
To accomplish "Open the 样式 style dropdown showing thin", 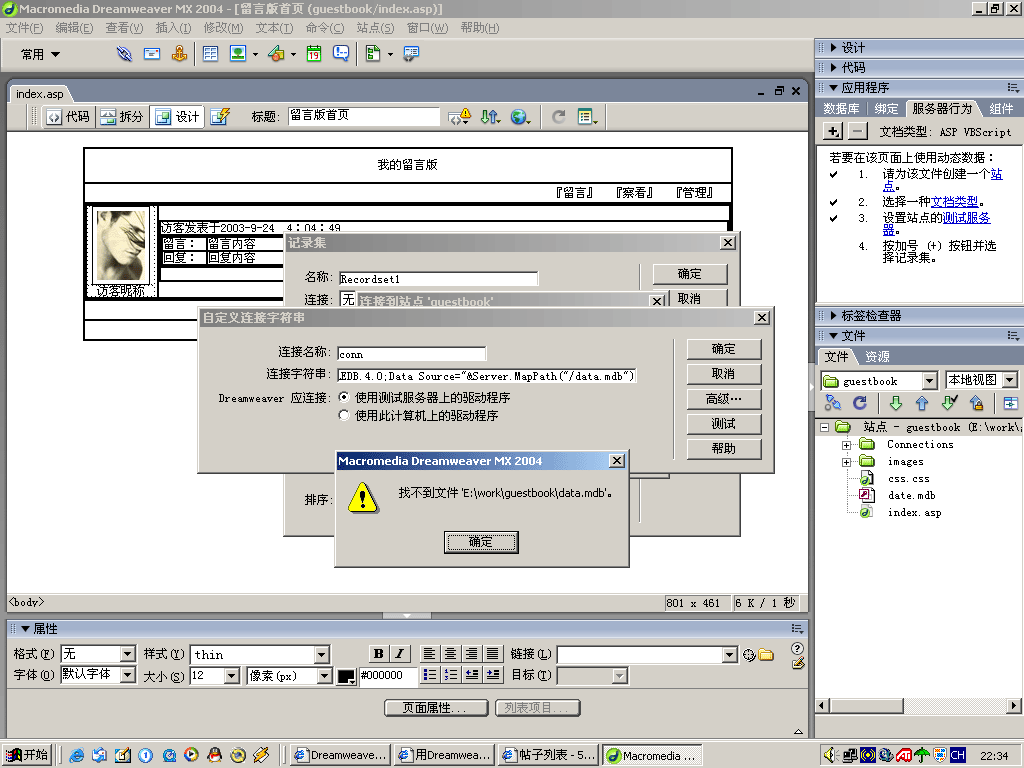I will click(321, 654).
